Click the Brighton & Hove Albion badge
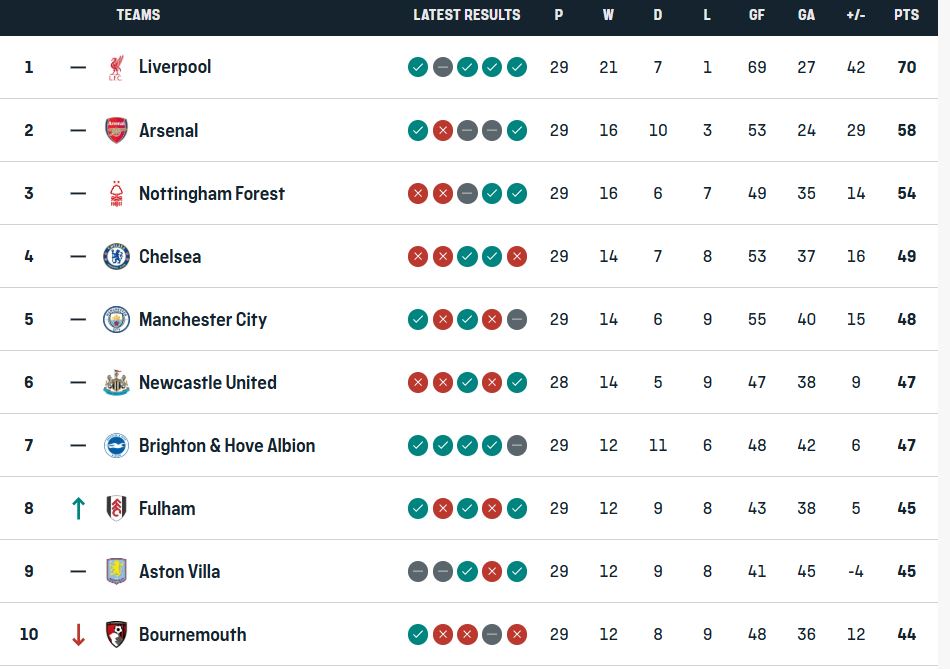The height and width of the screenshot is (669, 950). (118, 445)
